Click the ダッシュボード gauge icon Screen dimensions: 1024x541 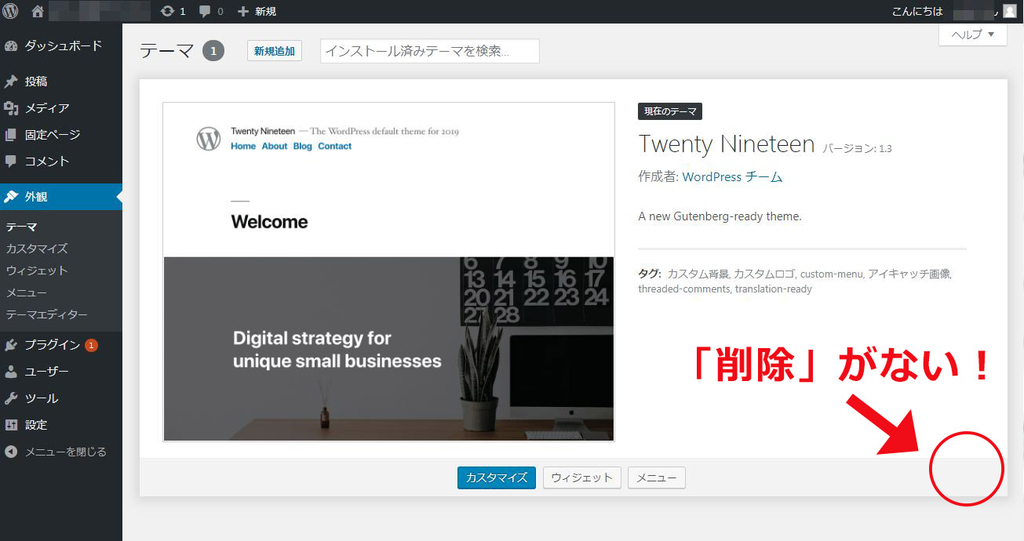pyautogui.click(x=10, y=46)
